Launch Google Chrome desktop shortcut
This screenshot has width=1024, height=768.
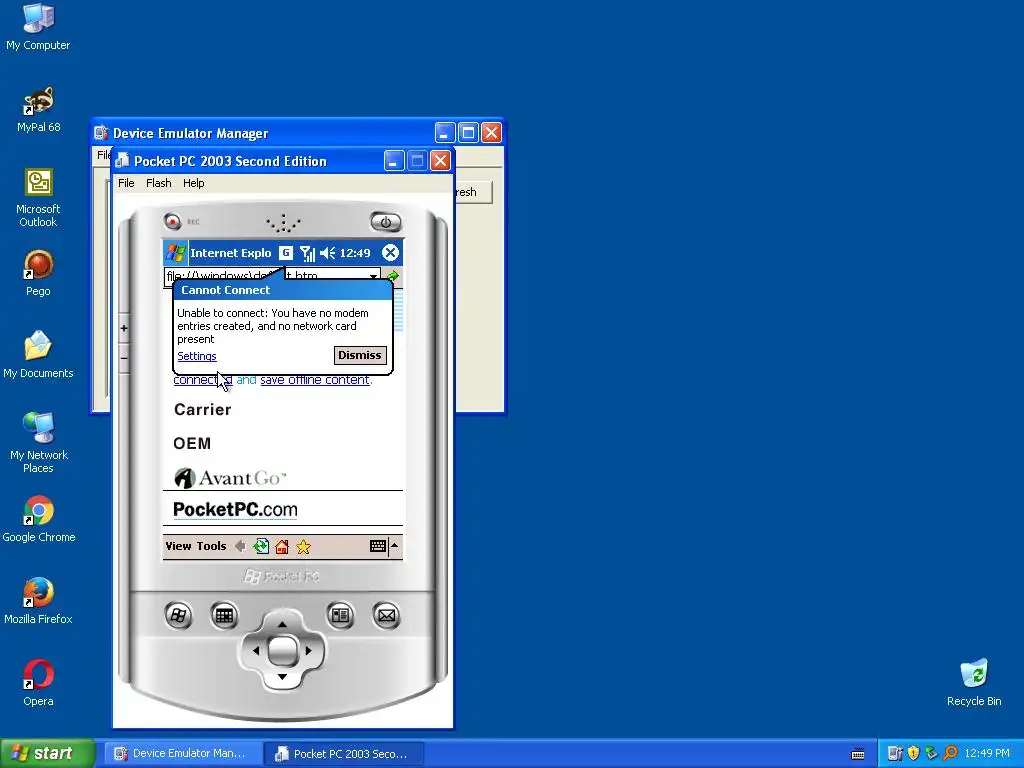(39, 519)
